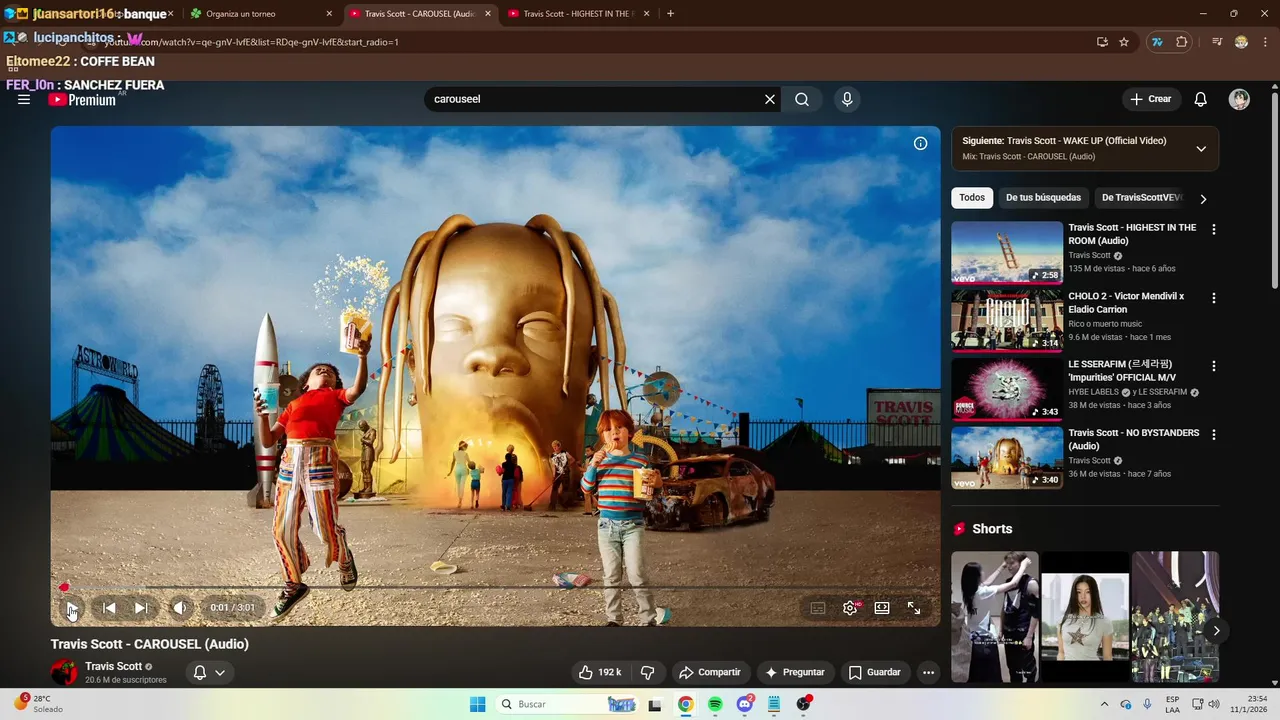Clear the search box text with X
The image size is (1280, 720).
point(770,99)
